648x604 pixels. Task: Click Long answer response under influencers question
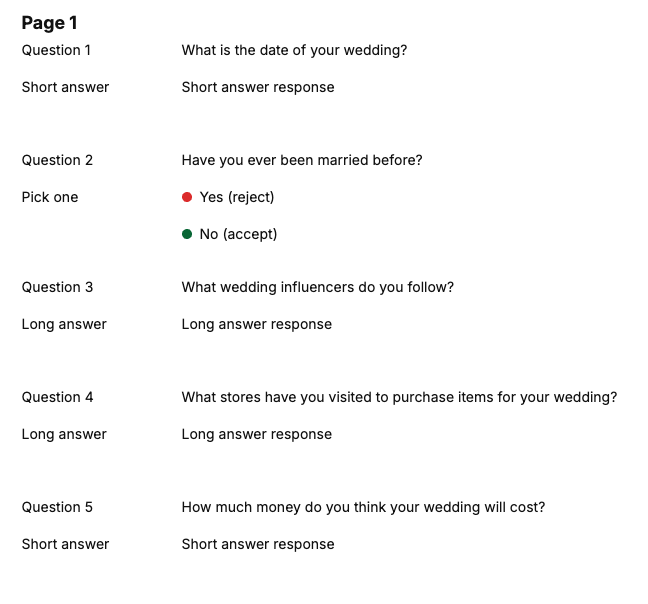coord(257,324)
